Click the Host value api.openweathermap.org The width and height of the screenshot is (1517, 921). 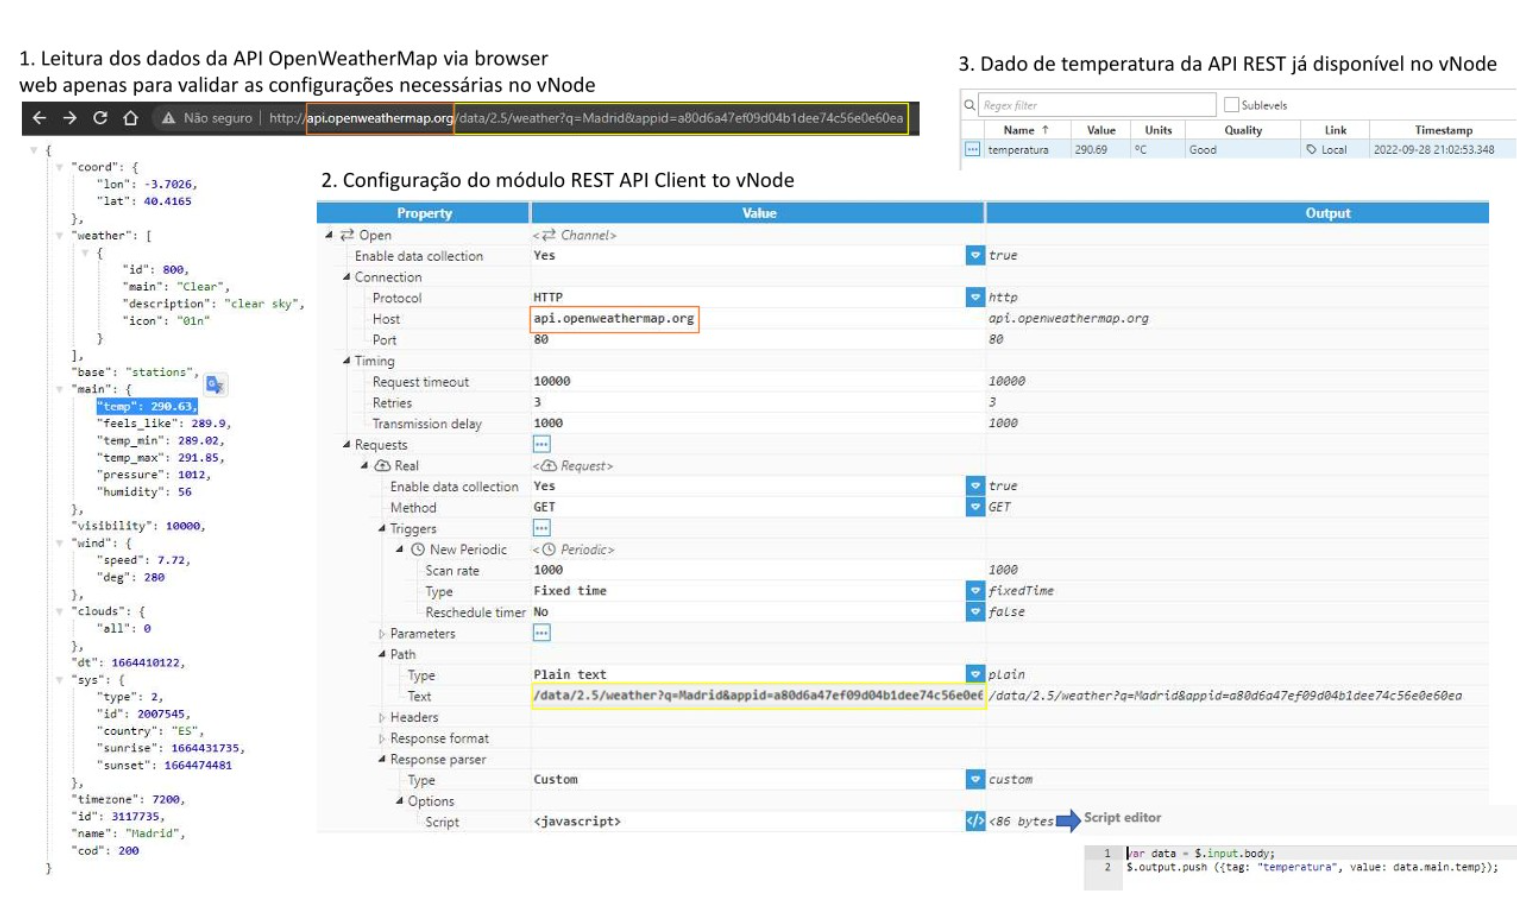(x=614, y=319)
